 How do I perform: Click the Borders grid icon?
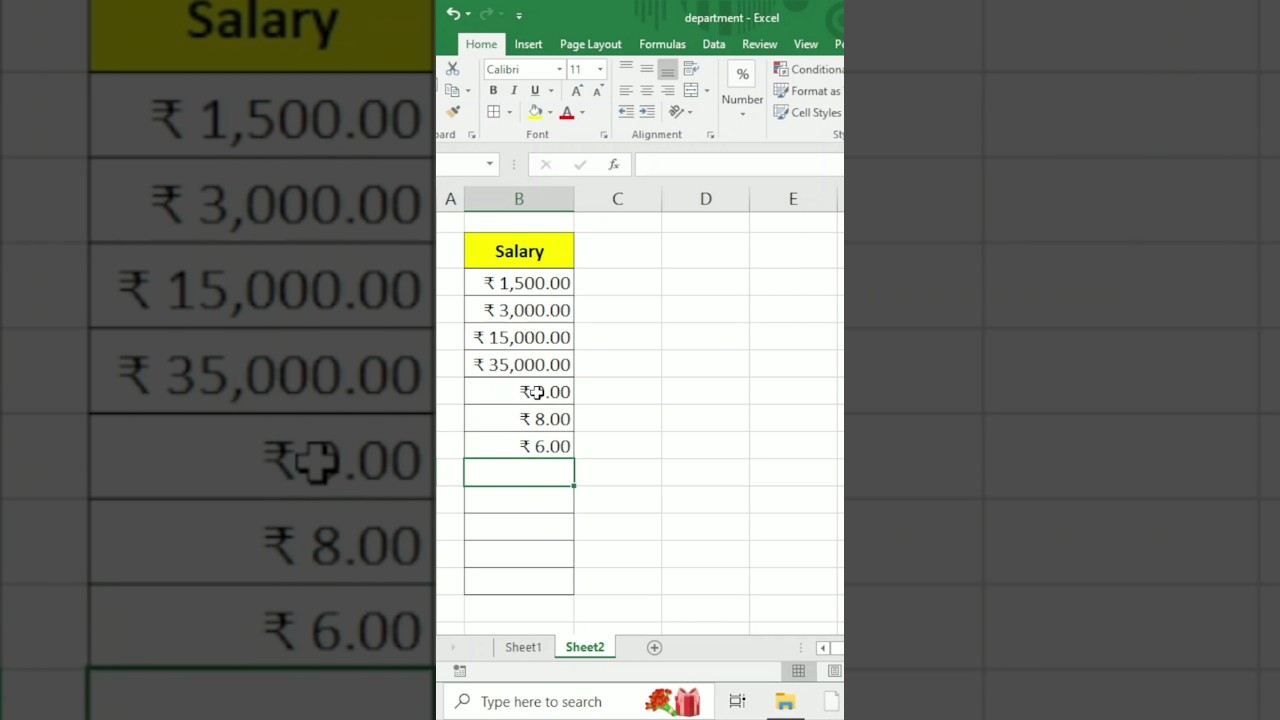point(494,112)
